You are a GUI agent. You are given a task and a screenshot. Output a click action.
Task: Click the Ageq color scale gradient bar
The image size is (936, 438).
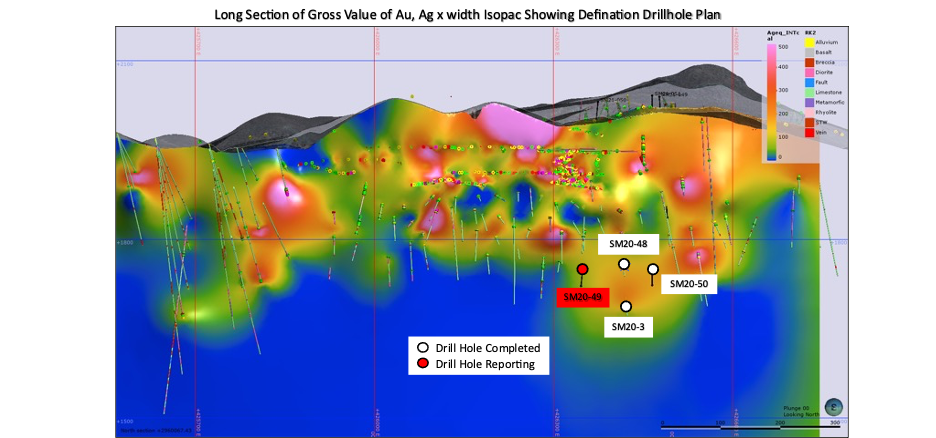pyautogui.click(x=771, y=102)
